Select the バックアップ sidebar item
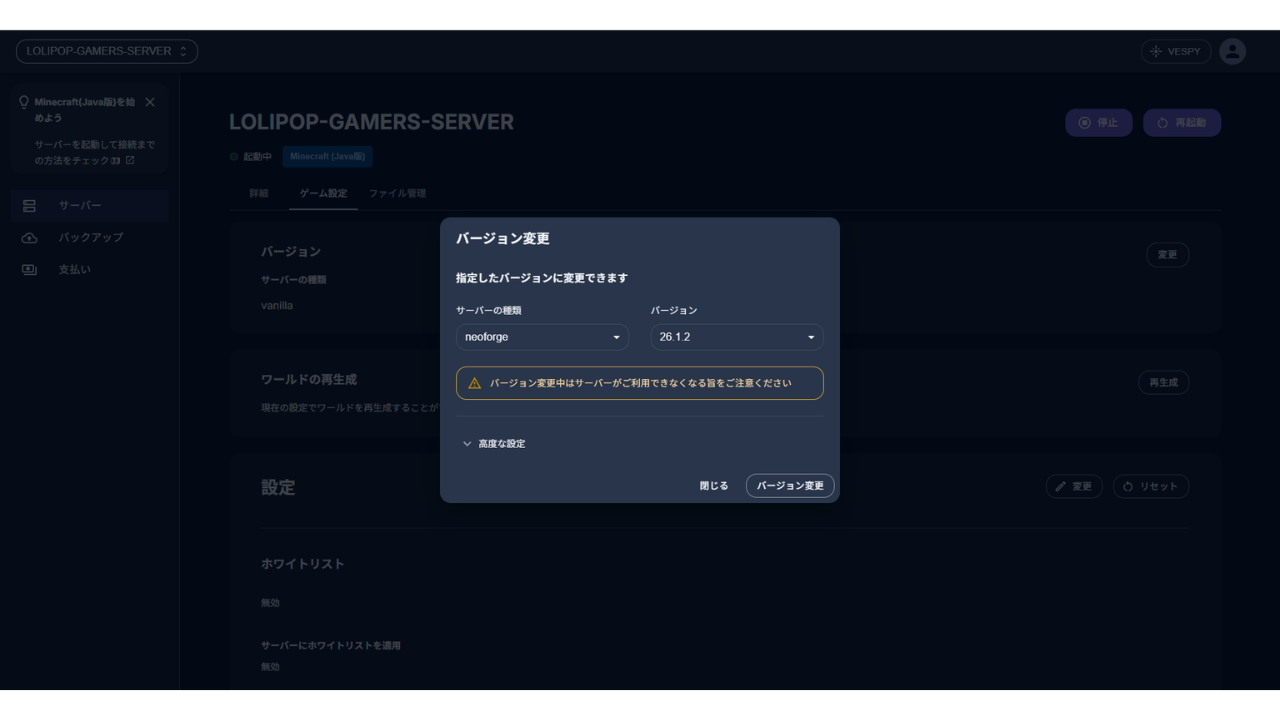Image resolution: width=1280 pixels, height=720 pixels. pyautogui.click(x=90, y=237)
